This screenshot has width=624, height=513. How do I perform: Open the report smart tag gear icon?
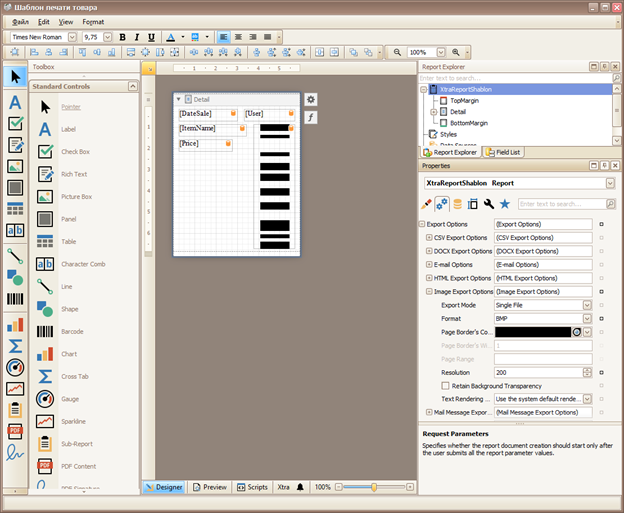[x=311, y=99]
